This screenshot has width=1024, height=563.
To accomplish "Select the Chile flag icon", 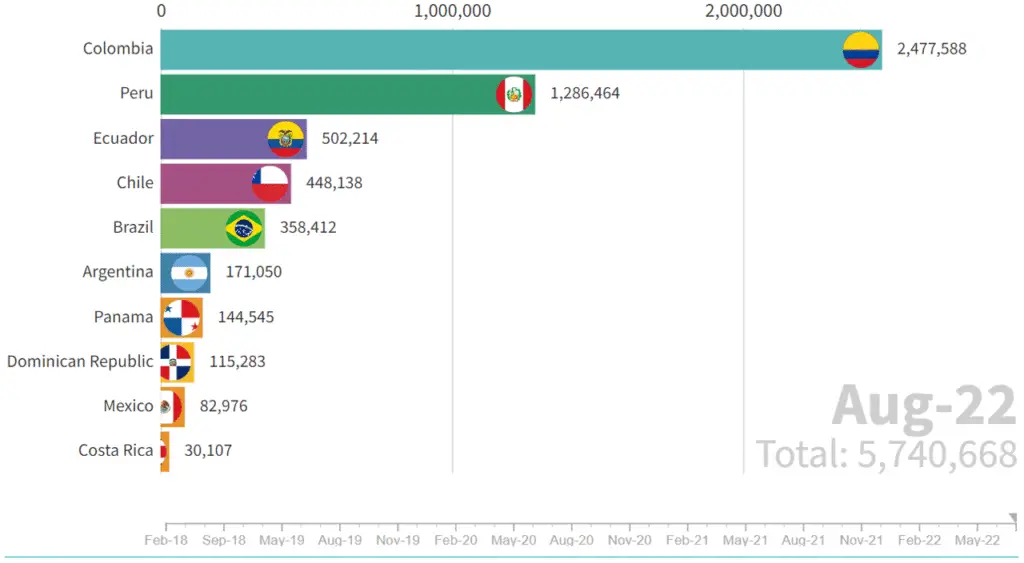I will [270, 183].
